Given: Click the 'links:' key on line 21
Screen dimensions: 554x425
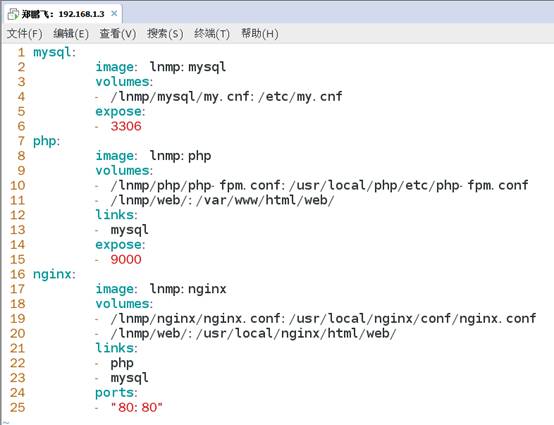Looking at the screenshot, I should pyautogui.click(x=116, y=348).
